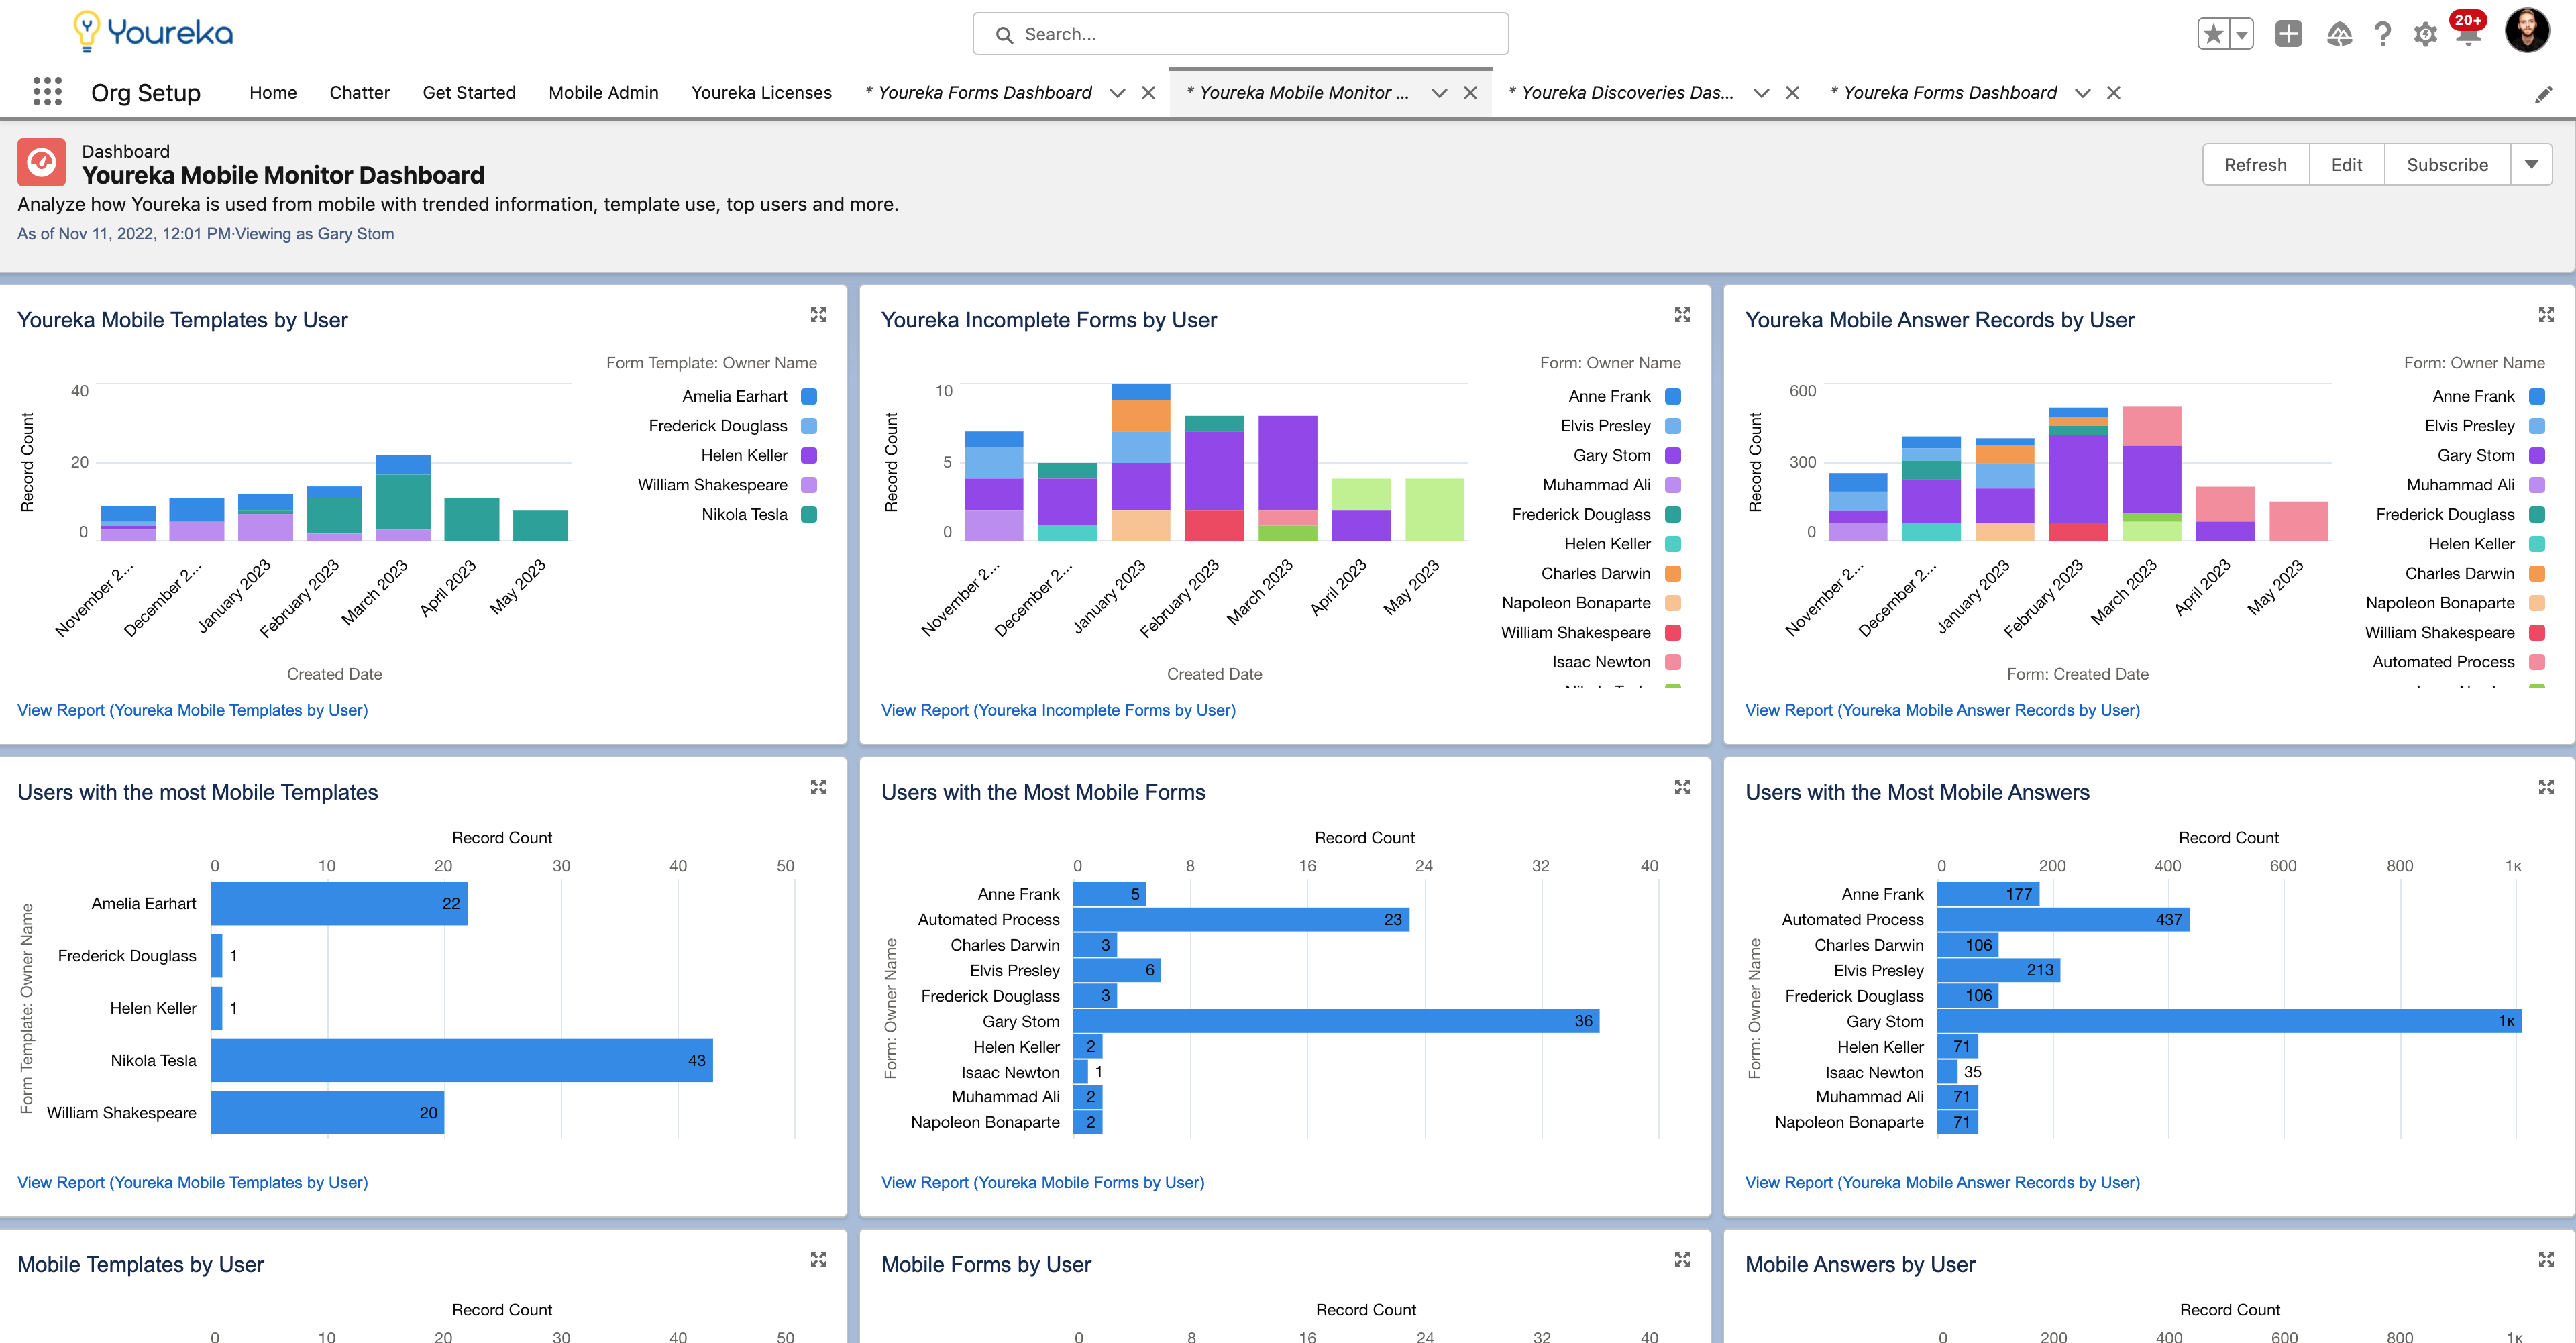This screenshot has width=2576, height=1343.
Task: Close the last Youreka Forms Dashboard tab
Action: [x=2113, y=93]
